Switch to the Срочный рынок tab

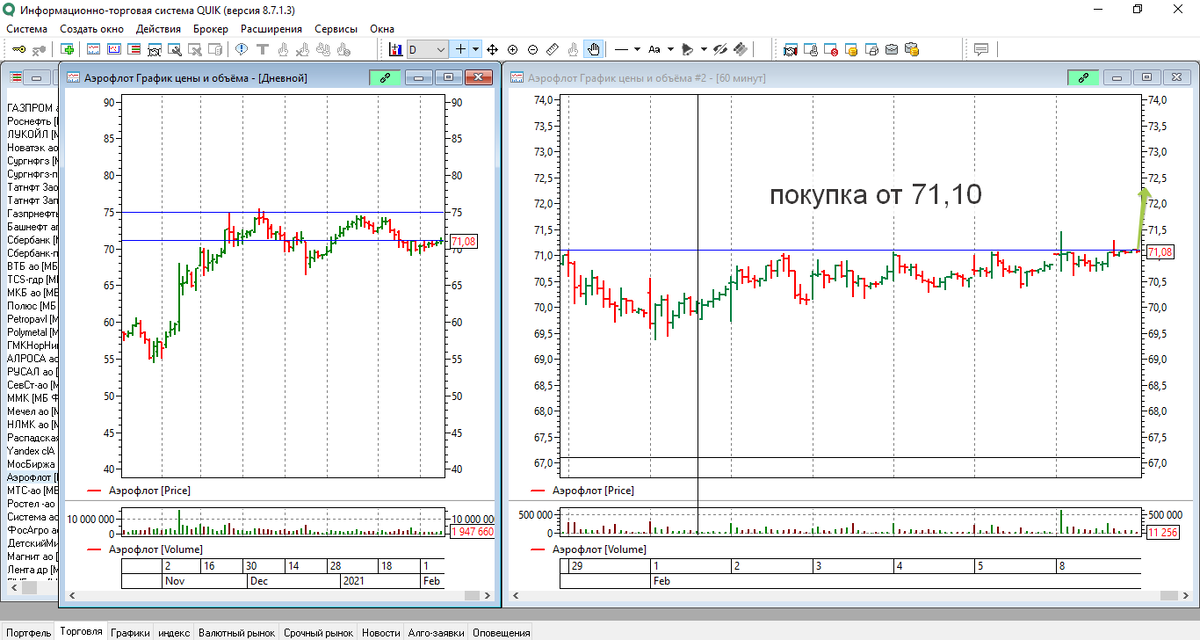[x=318, y=633]
